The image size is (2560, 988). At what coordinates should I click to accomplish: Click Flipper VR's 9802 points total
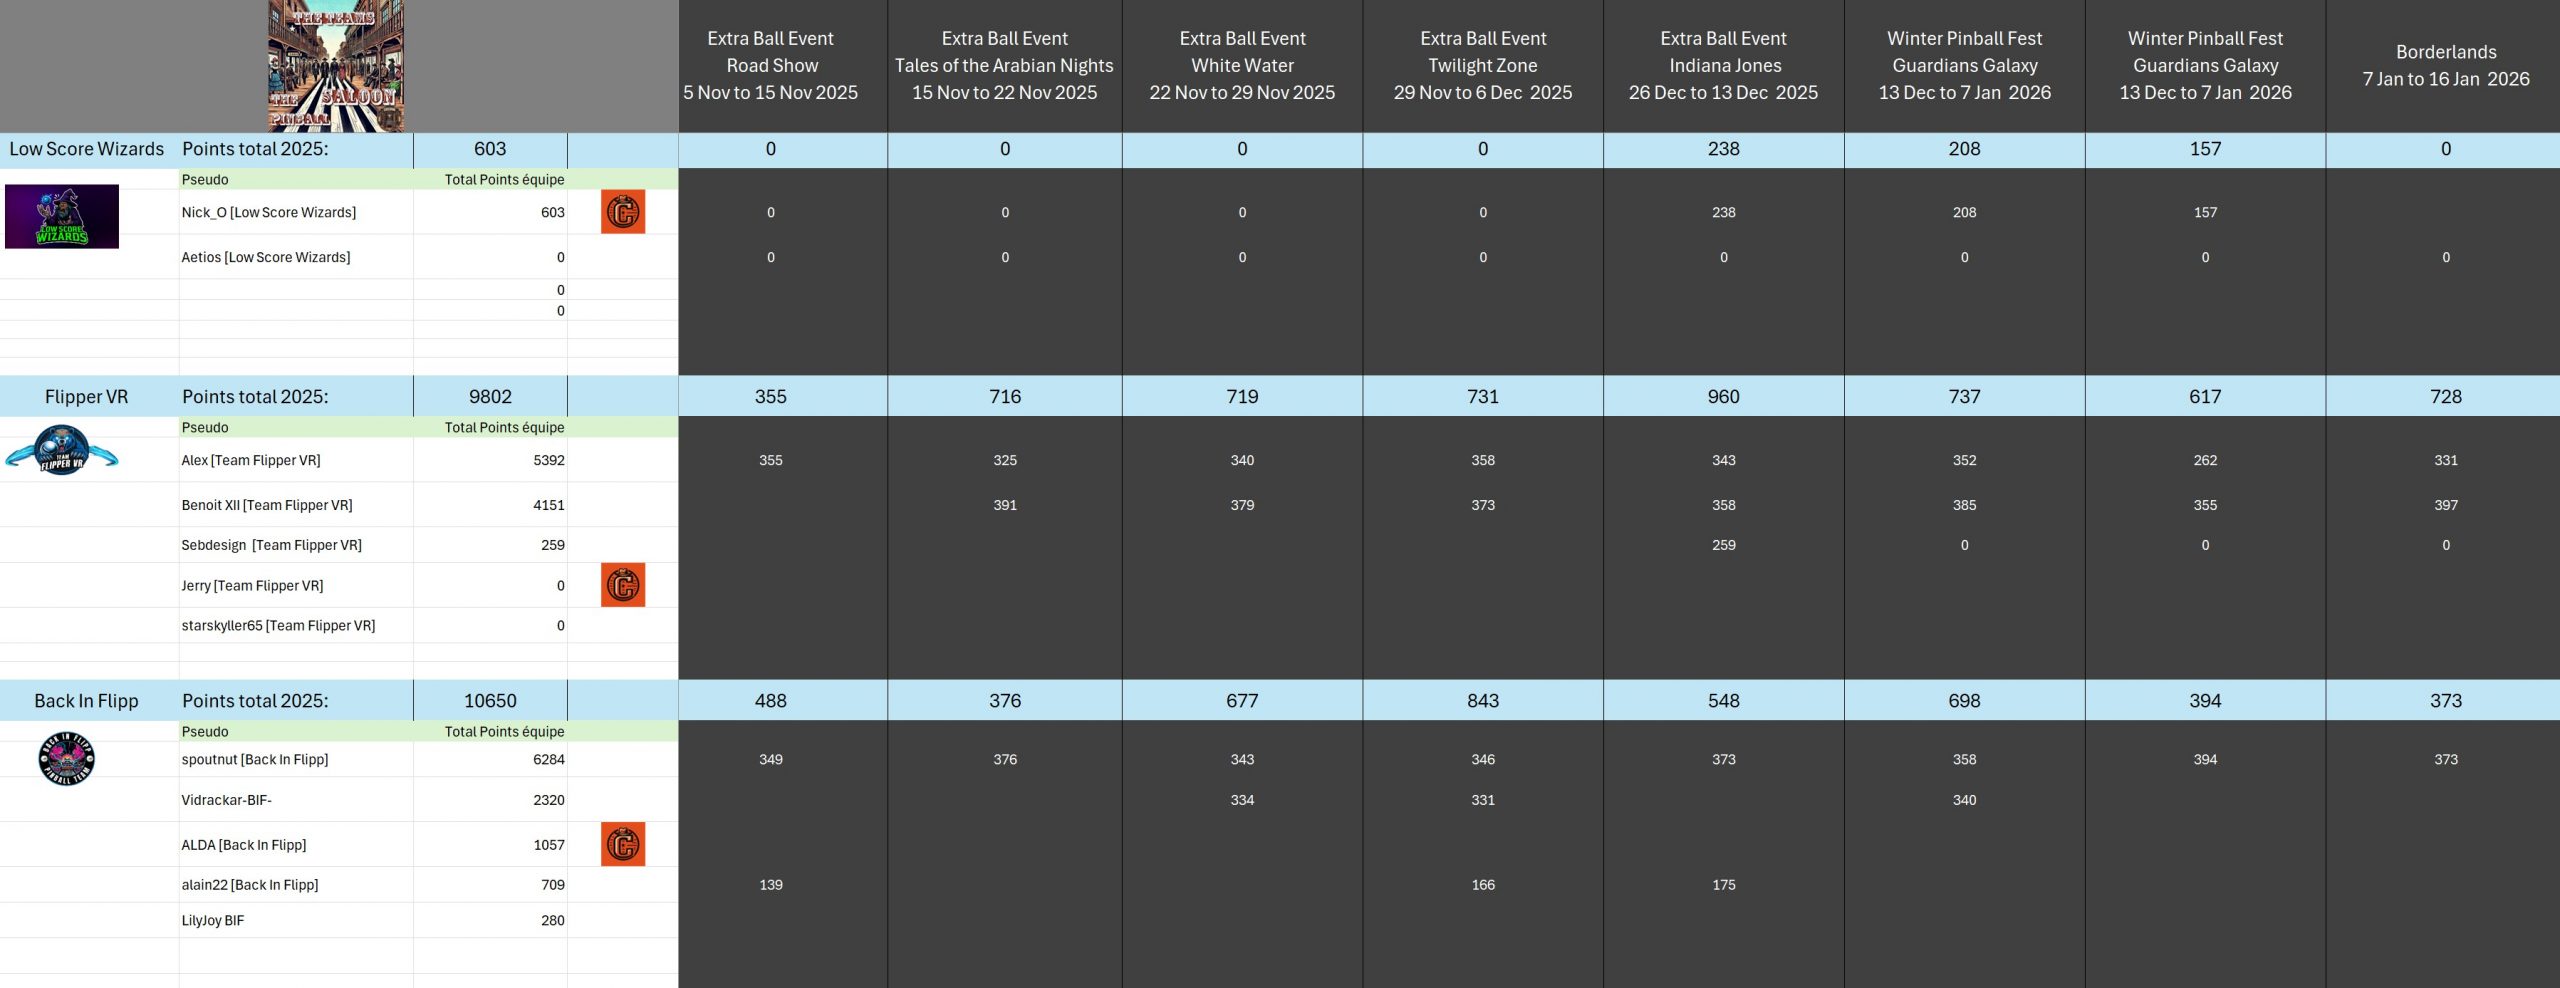(x=490, y=396)
